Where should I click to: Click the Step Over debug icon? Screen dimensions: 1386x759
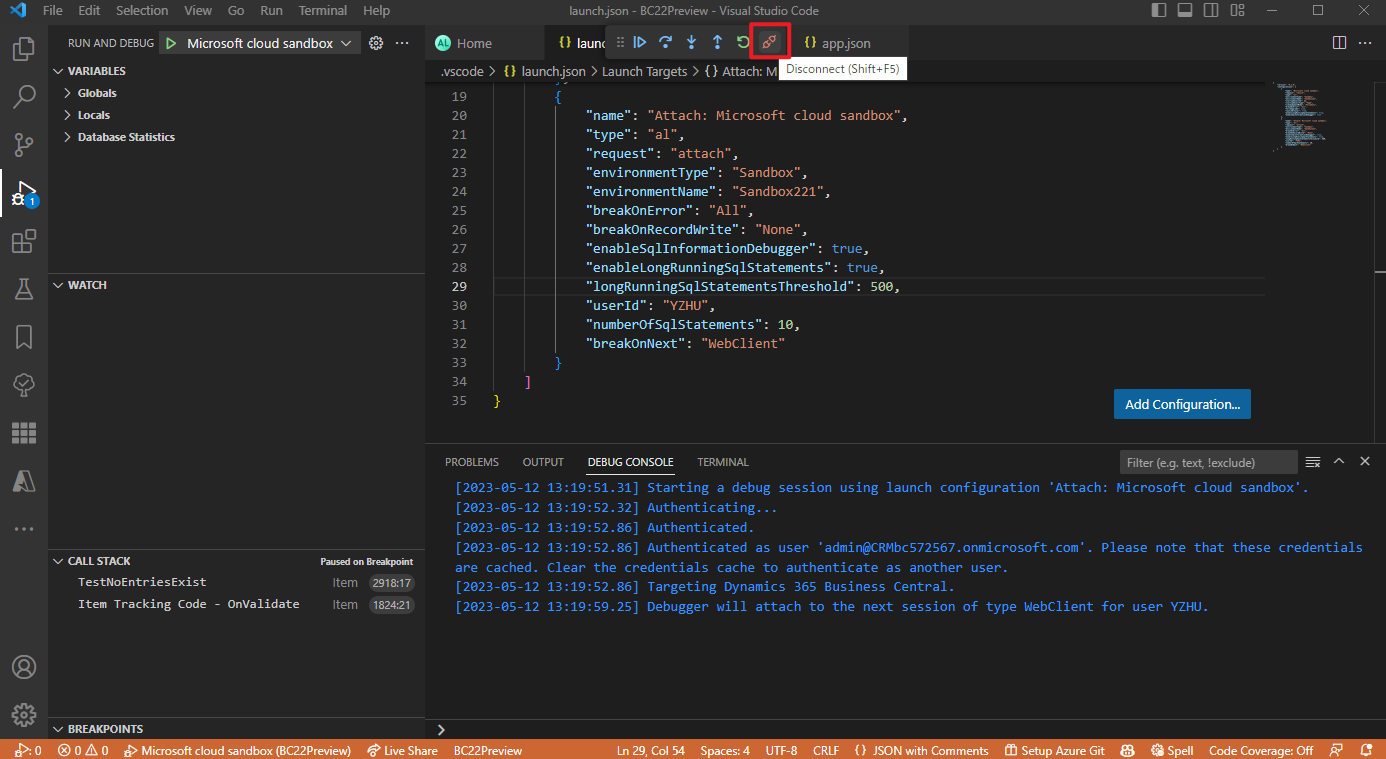[665, 42]
